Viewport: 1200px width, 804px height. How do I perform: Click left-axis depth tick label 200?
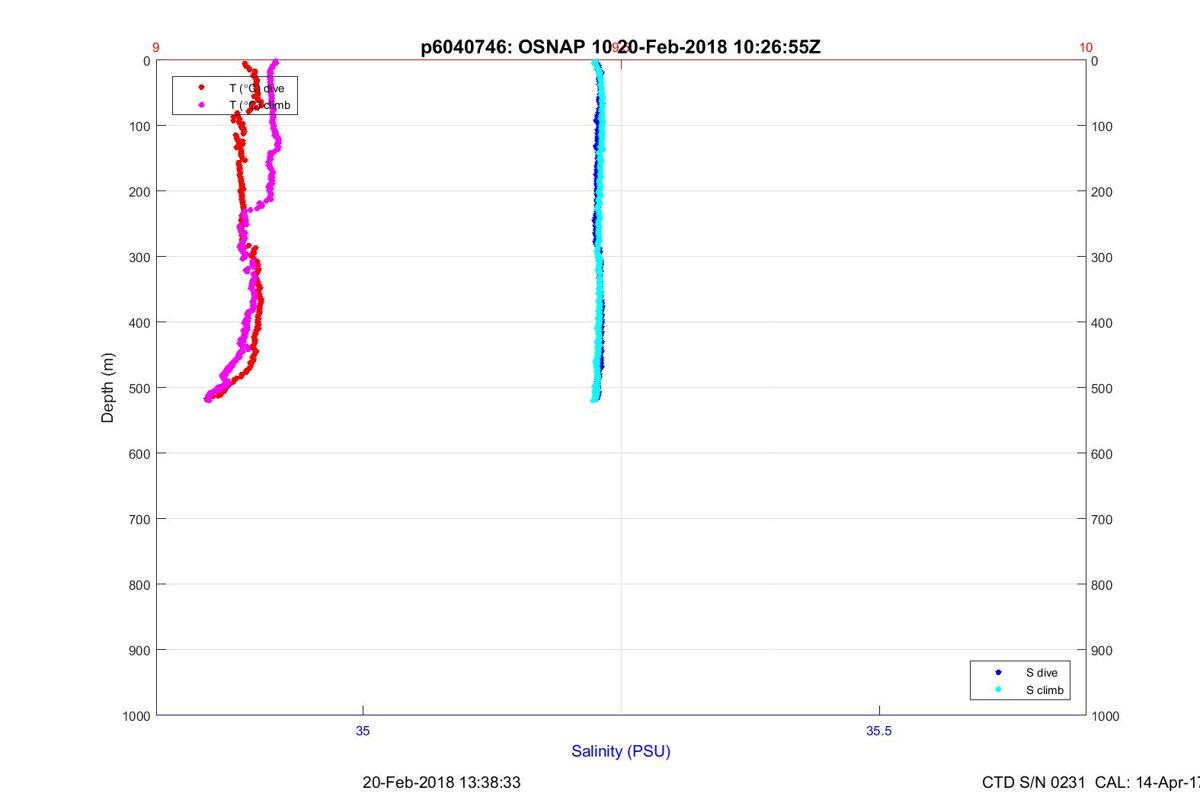click(139, 191)
